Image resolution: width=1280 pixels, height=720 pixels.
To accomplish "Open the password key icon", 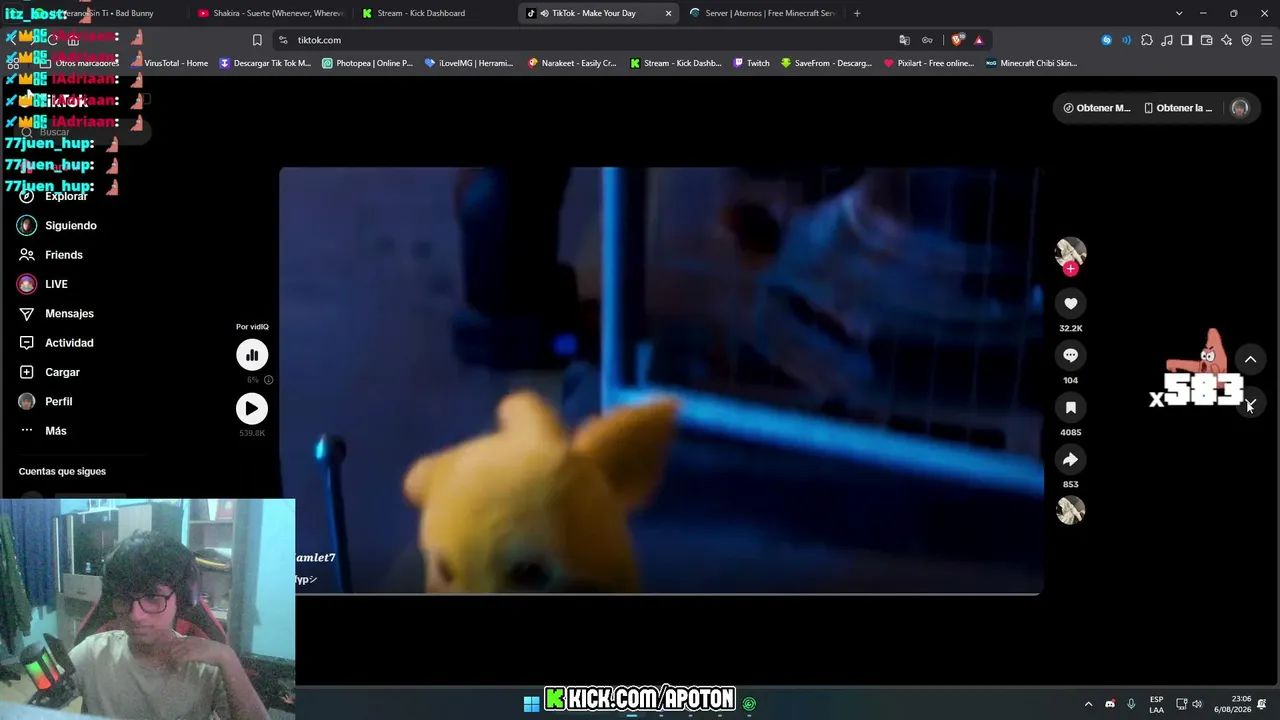I will (x=928, y=40).
